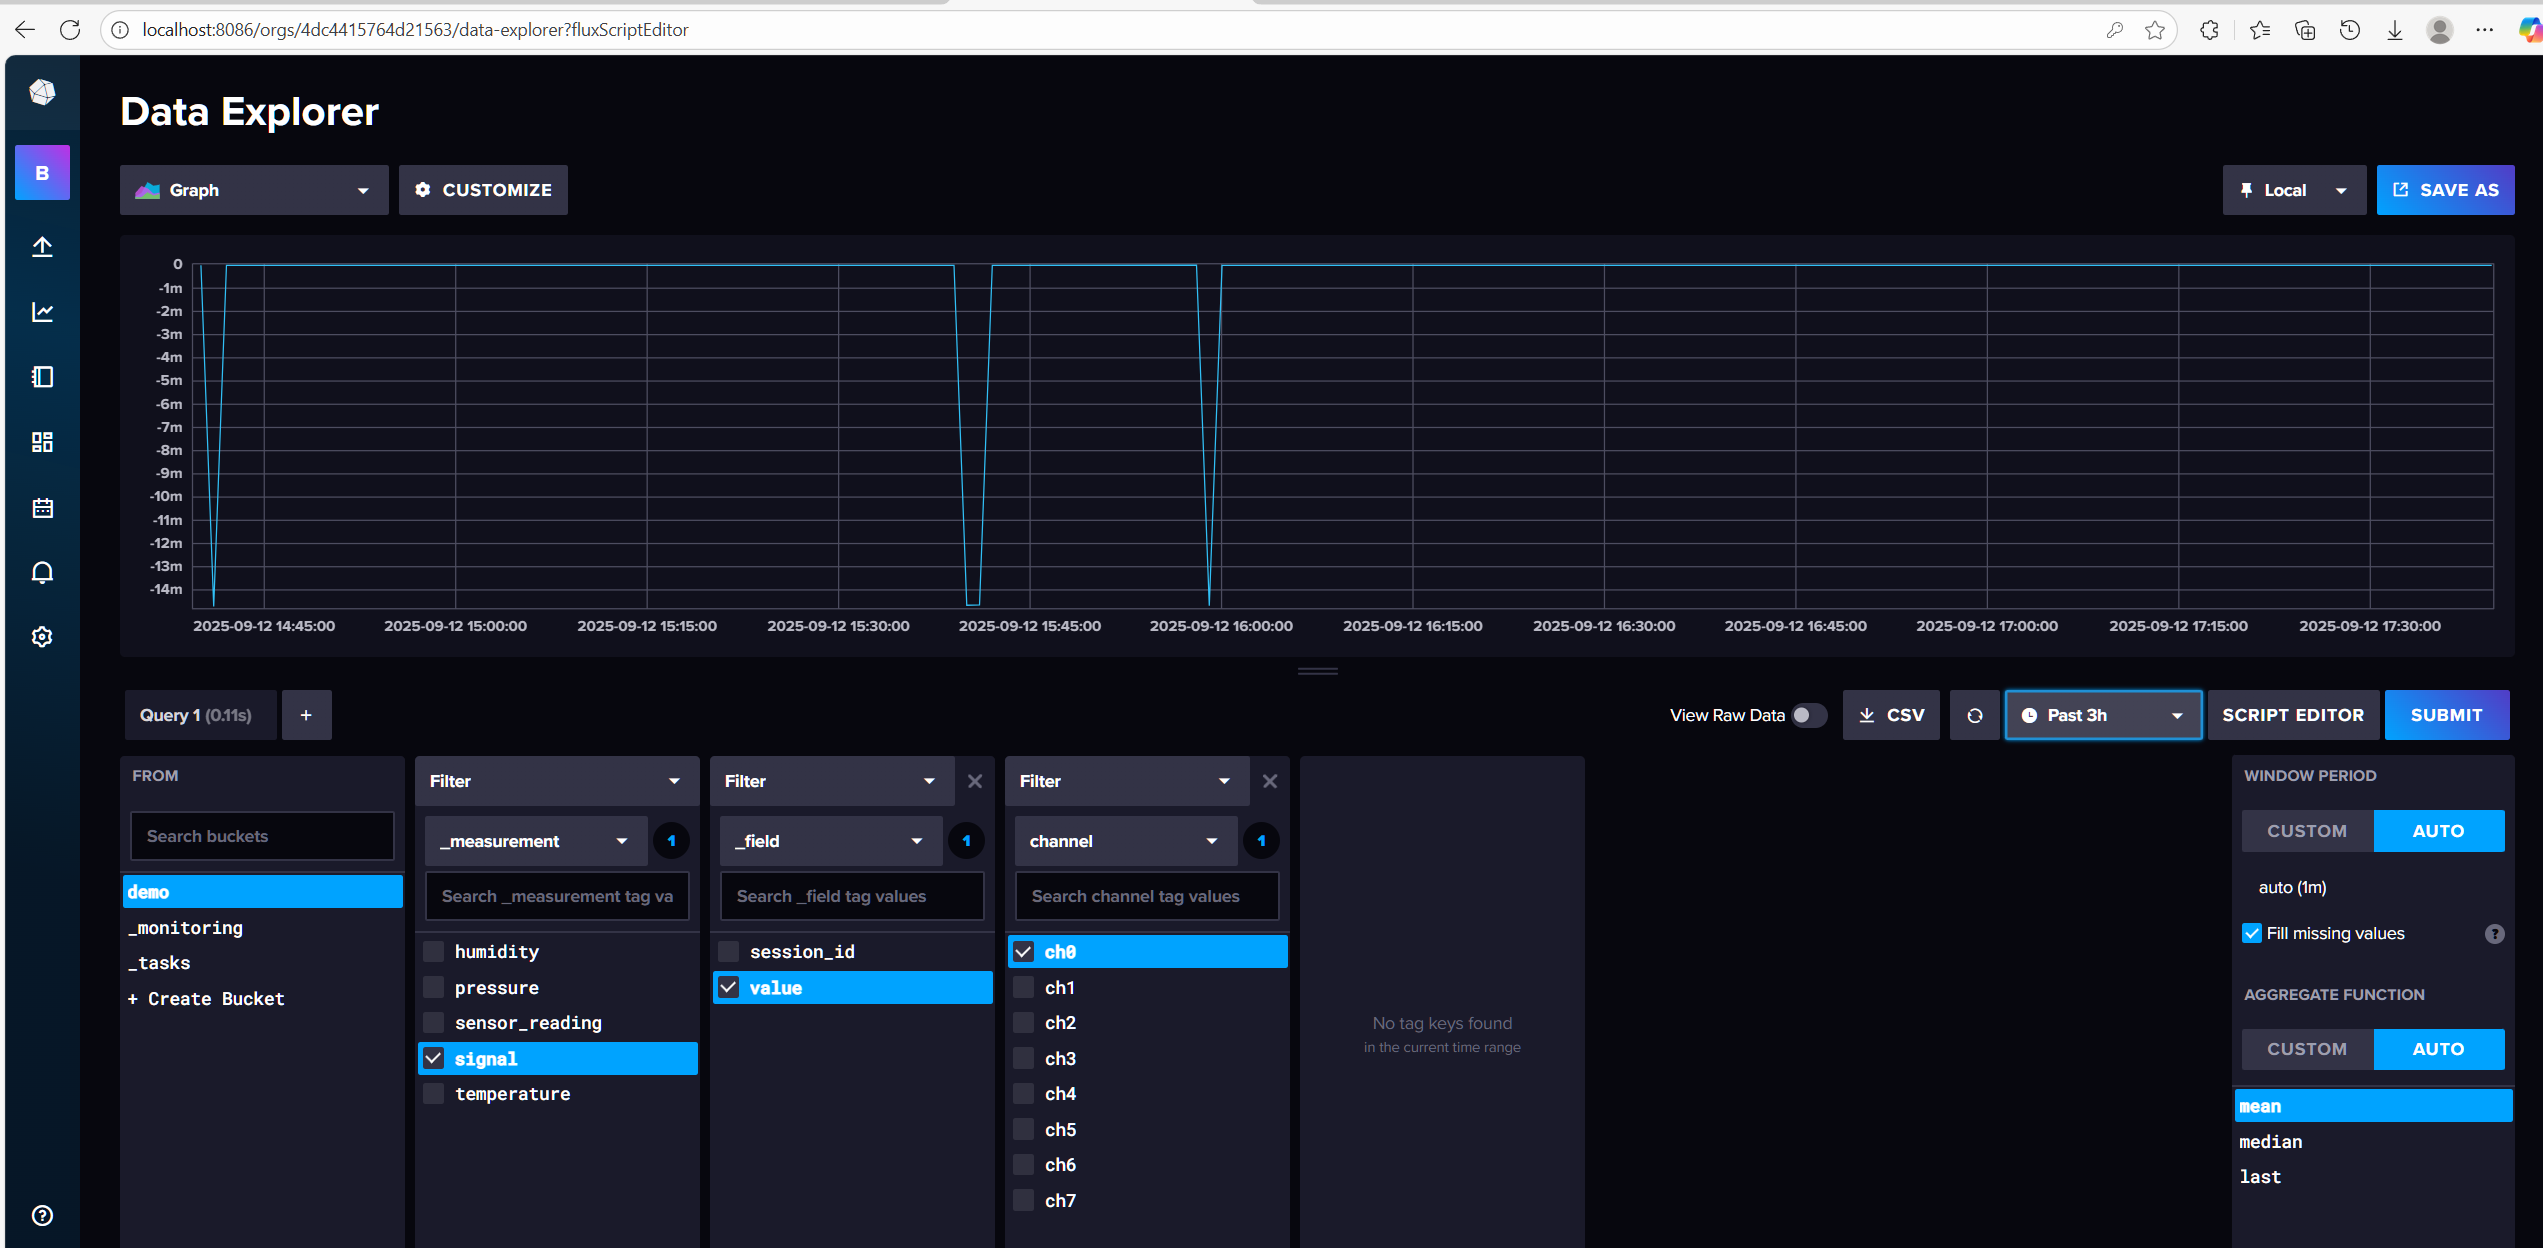Open browser favorites list icon
This screenshot has width=2543, height=1248.
(2259, 30)
